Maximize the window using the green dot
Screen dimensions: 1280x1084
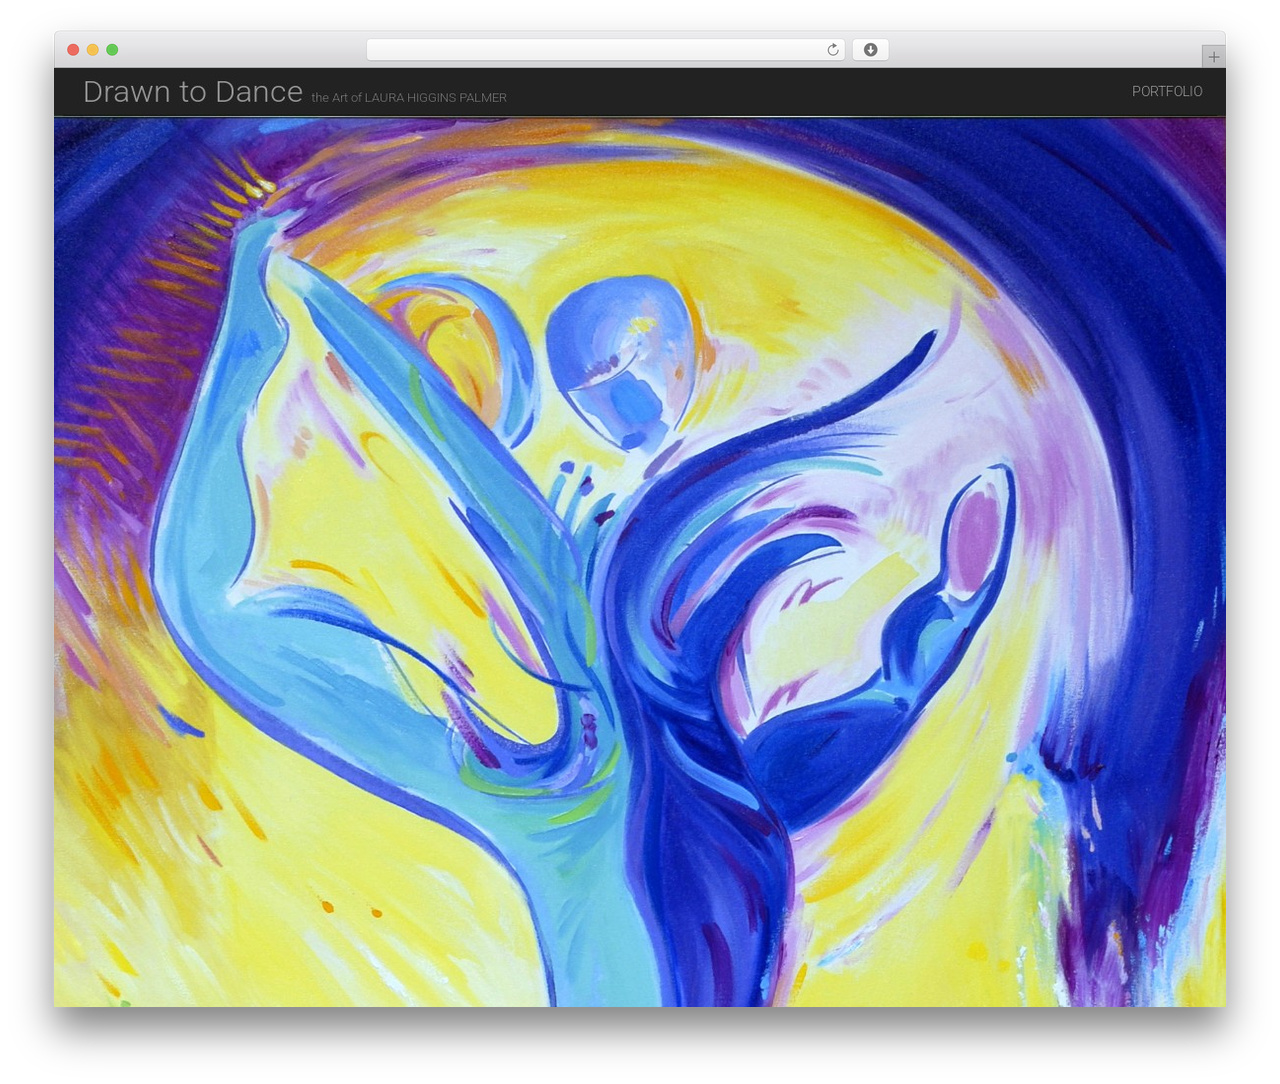pyautogui.click(x=112, y=50)
